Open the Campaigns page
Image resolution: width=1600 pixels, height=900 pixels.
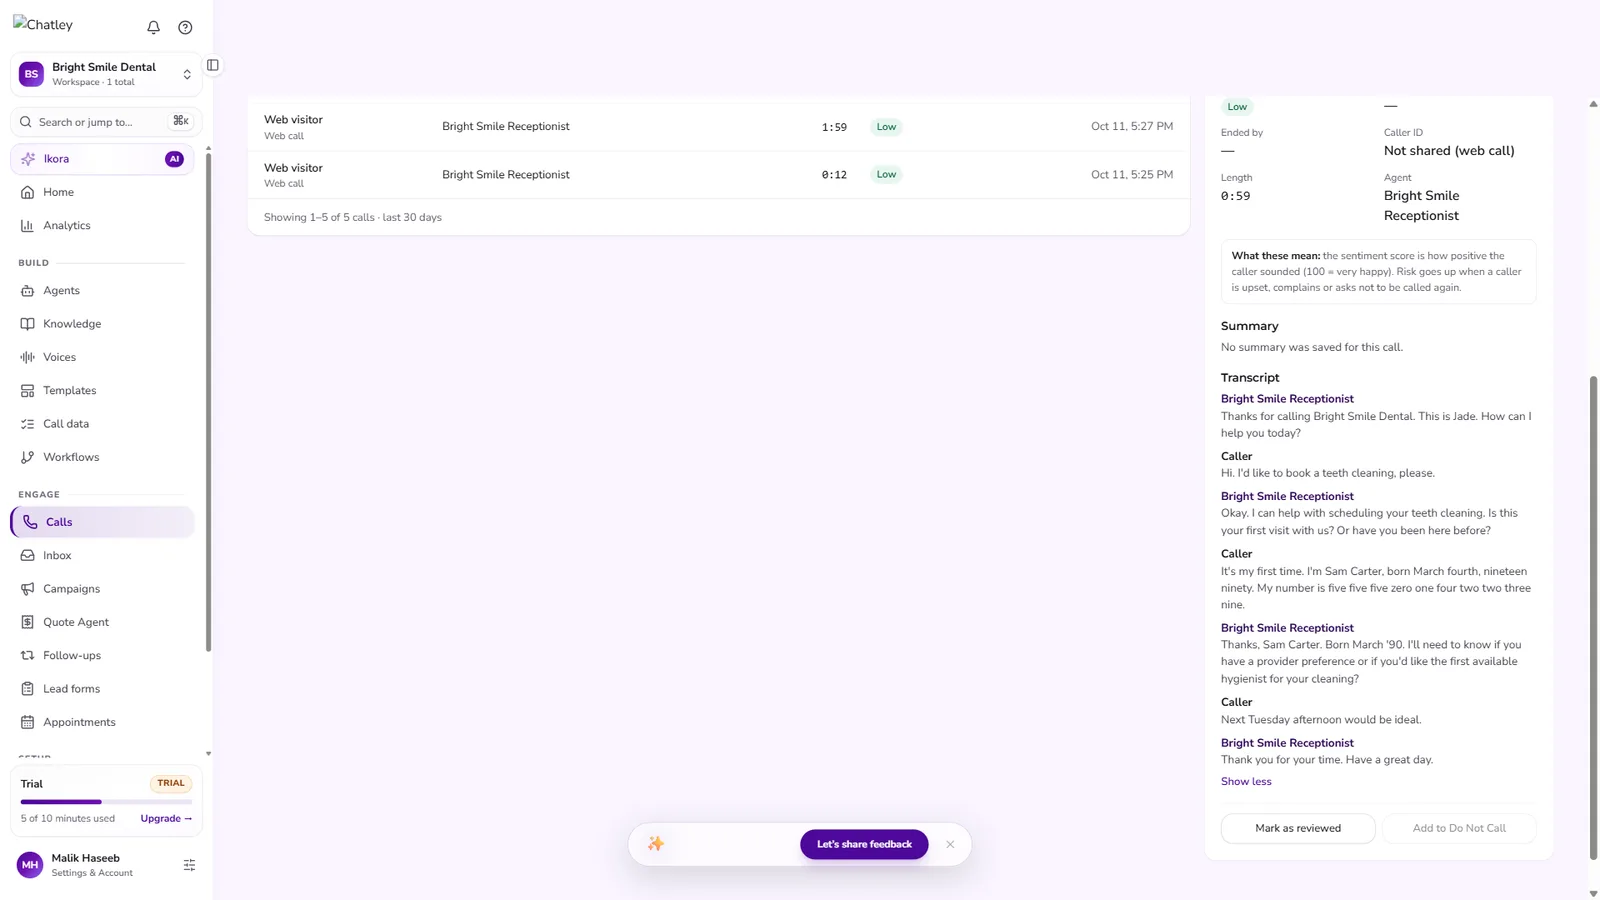pos(102,589)
